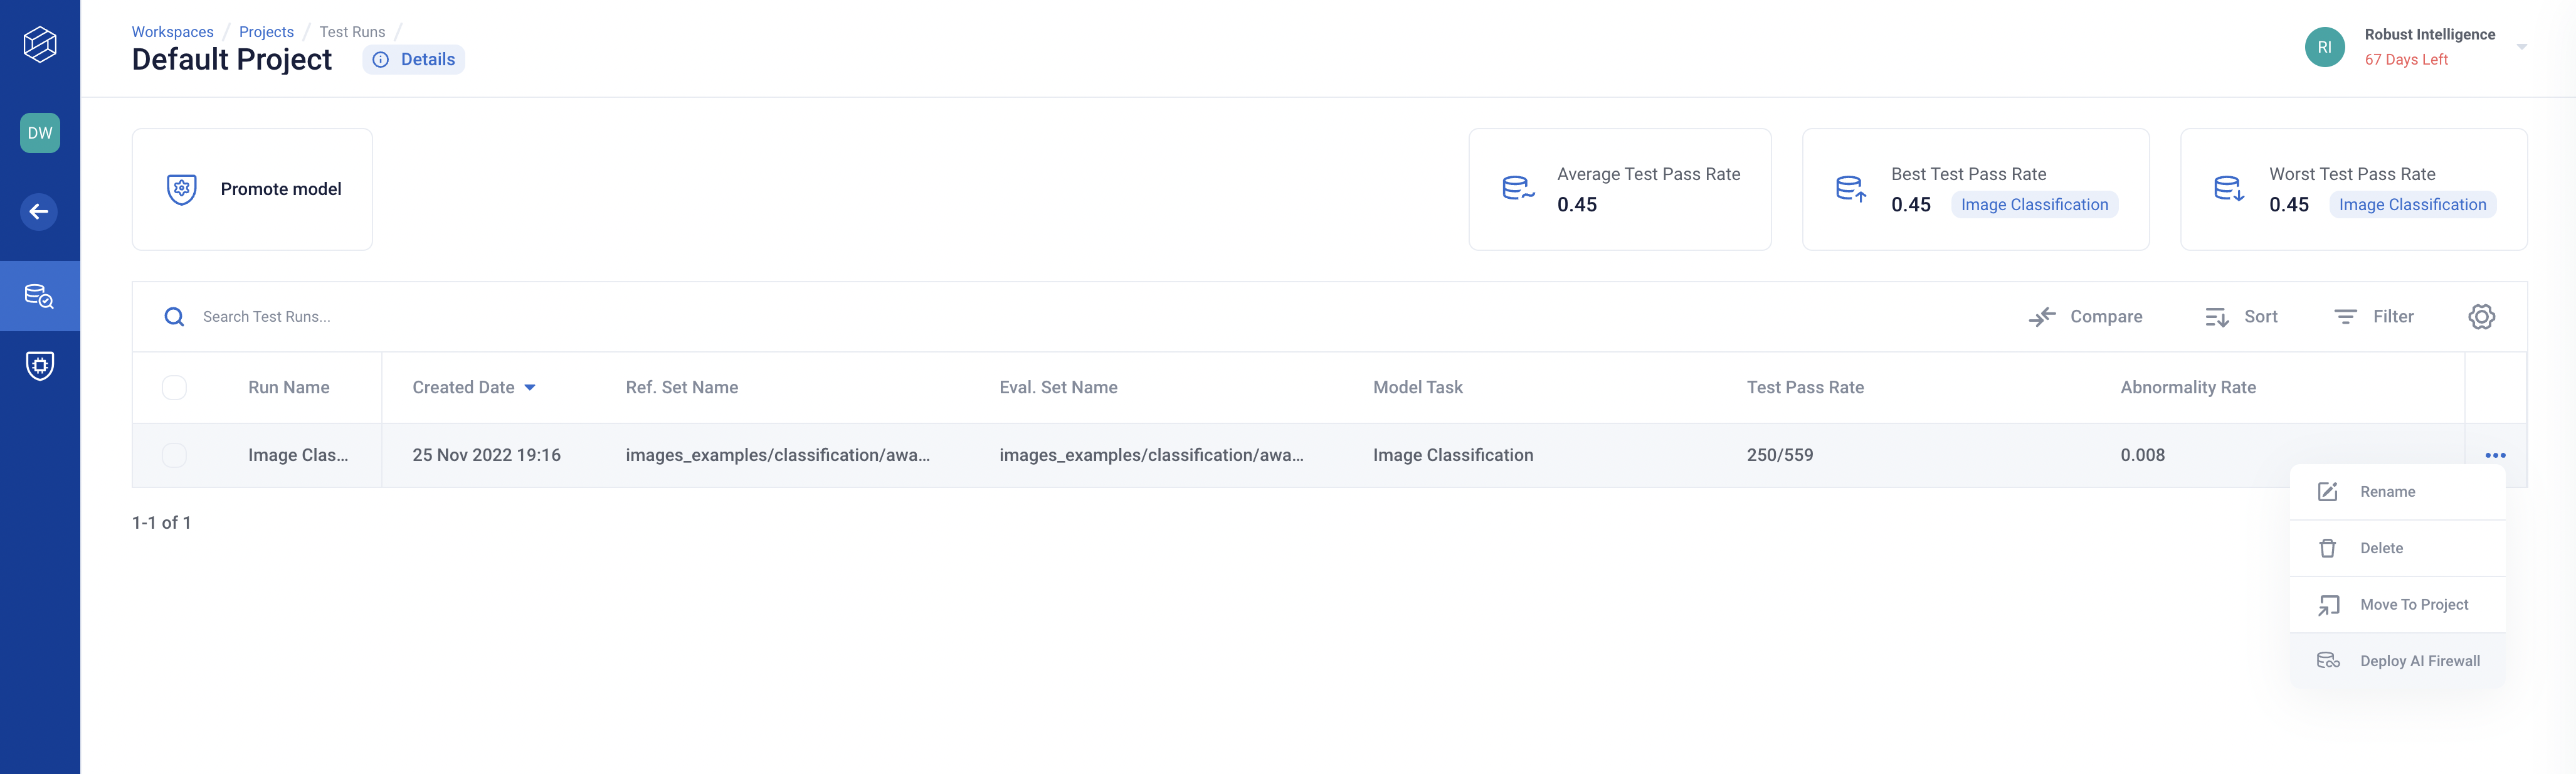The height and width of the screenshot is (774, 2576).
Task: Click the search magnifier icon
Action: tap(174, 317)
